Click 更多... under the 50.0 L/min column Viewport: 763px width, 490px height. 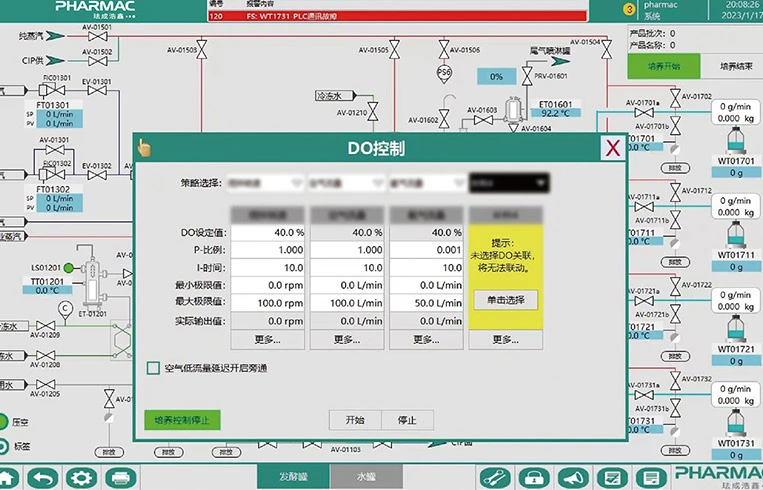pyautogui.click(x=426, y=340)
